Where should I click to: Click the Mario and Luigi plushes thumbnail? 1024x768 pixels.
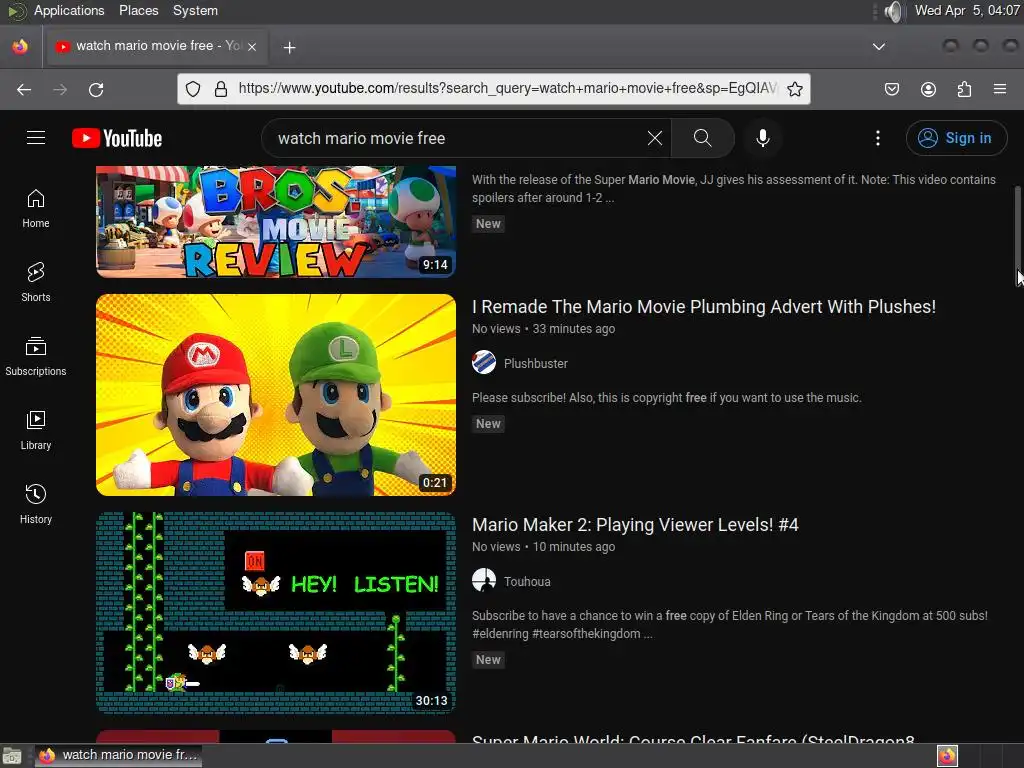pyautogui.click(x=276, y=395)
